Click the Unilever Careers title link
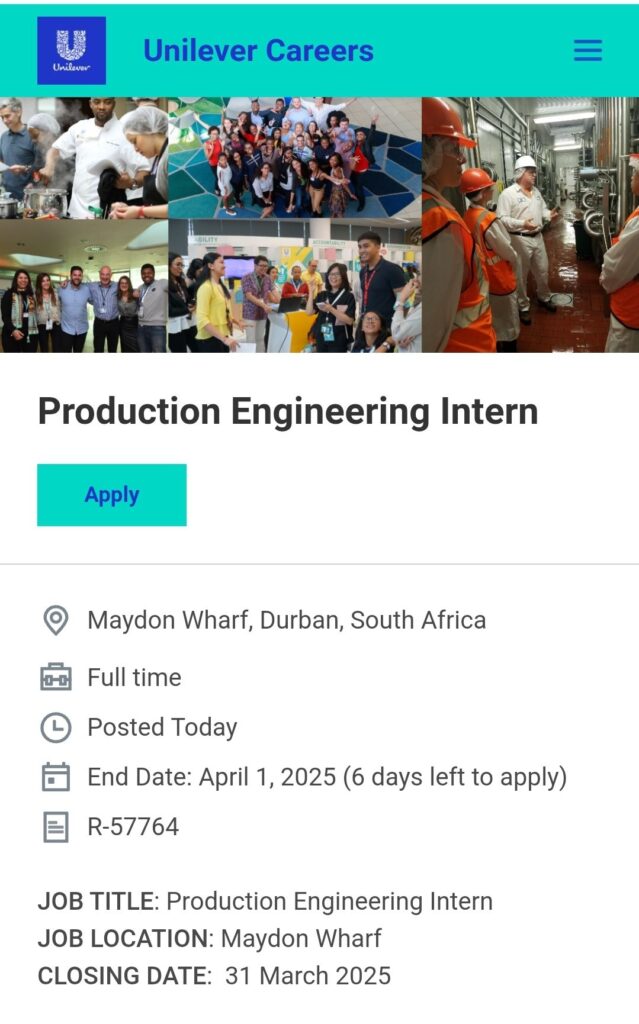Viewport: 639px width, 1024px height. [x=258, y=50]
